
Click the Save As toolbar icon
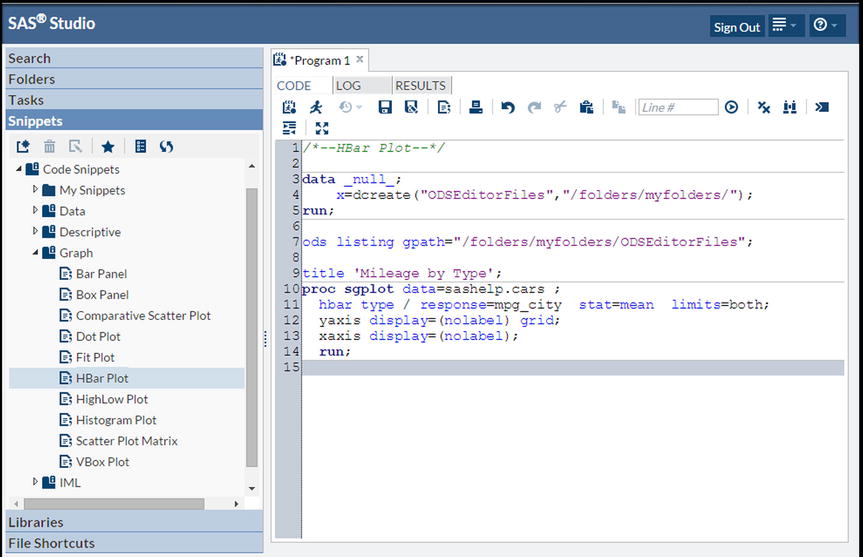click(x=411, y=107)
